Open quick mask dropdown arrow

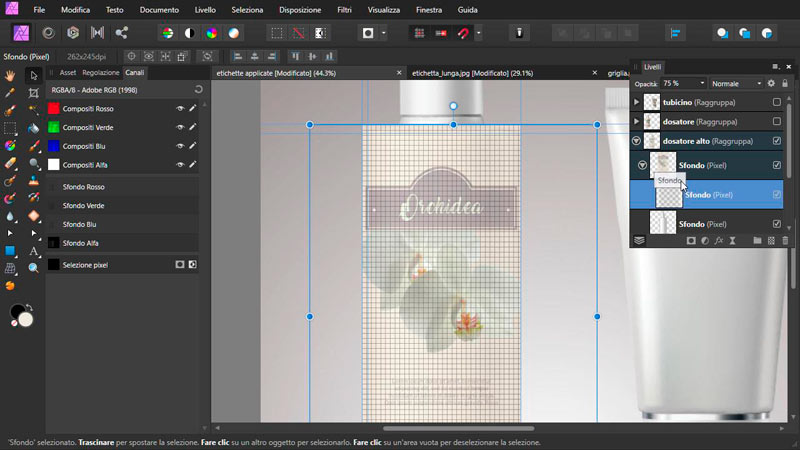coord(384,33)
